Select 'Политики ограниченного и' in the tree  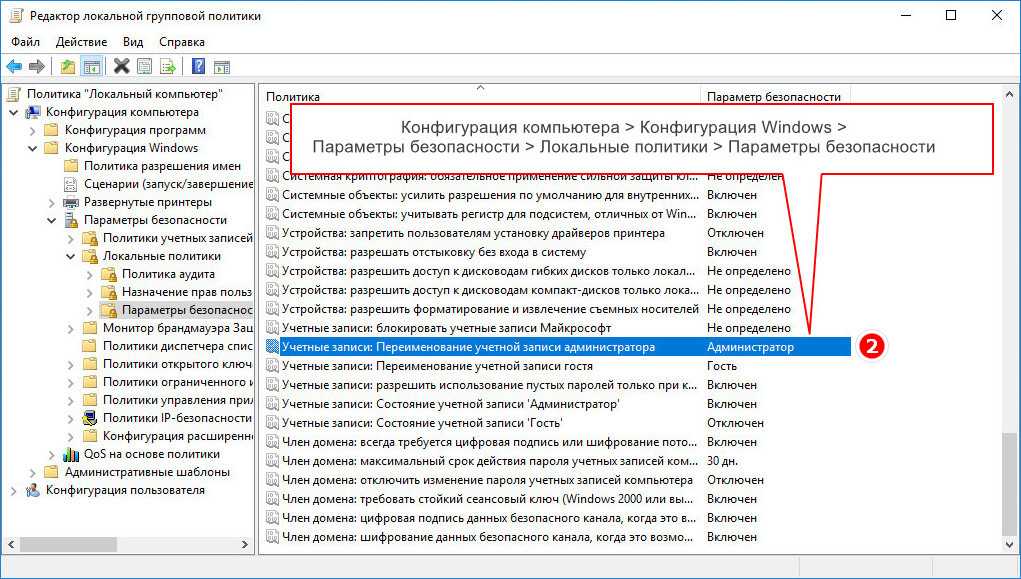[178, 382]
